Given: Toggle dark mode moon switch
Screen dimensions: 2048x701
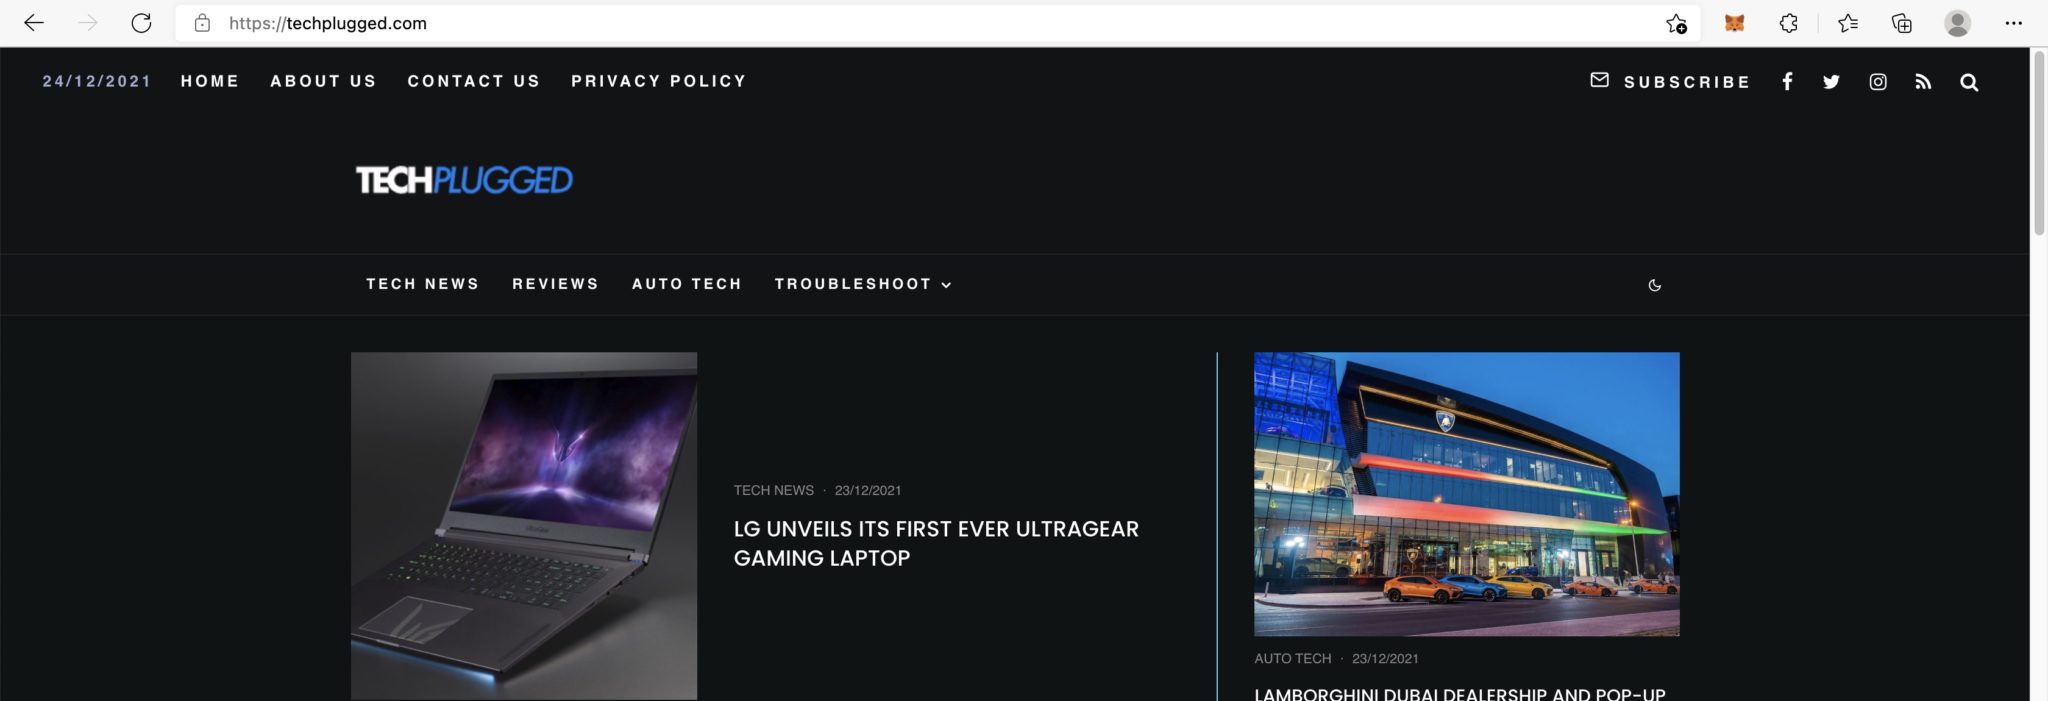Looking at the screenshot, I should [1655, 285].
